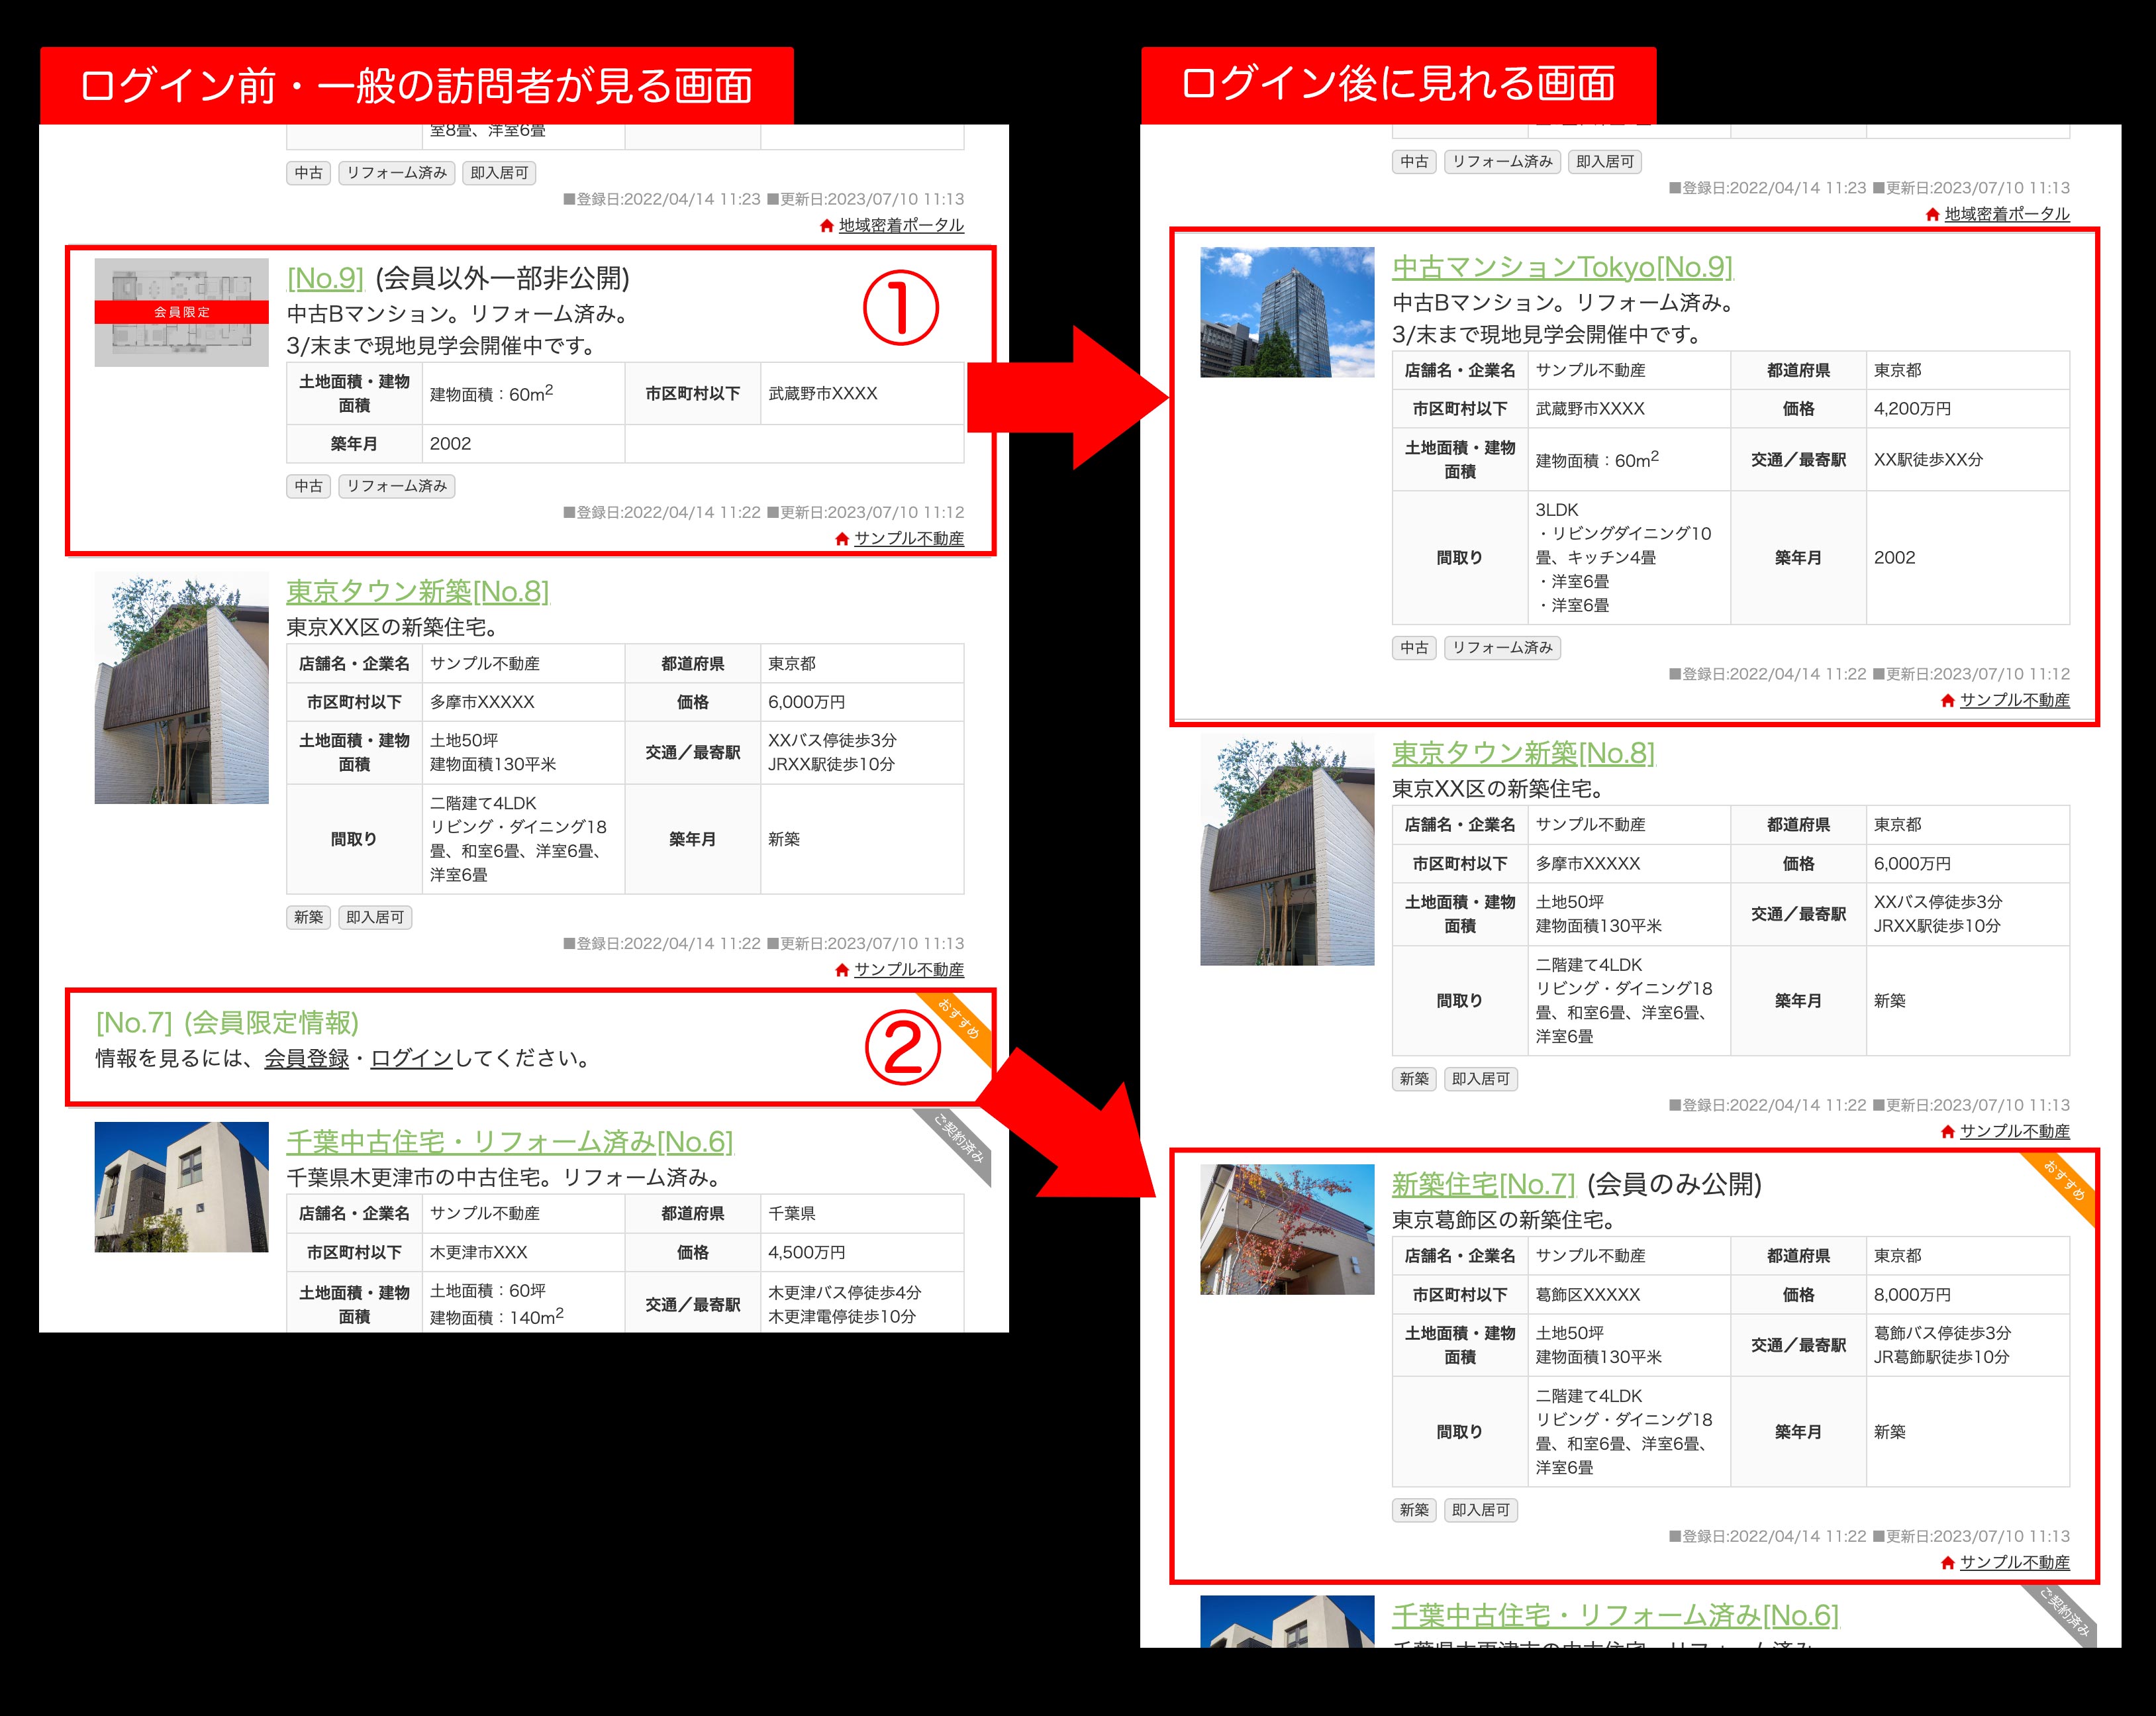Open 中古マンションTokyo[No.9] listing title
Viewport: 2156px width, 1716px height.
click(x=1562, y=267)
